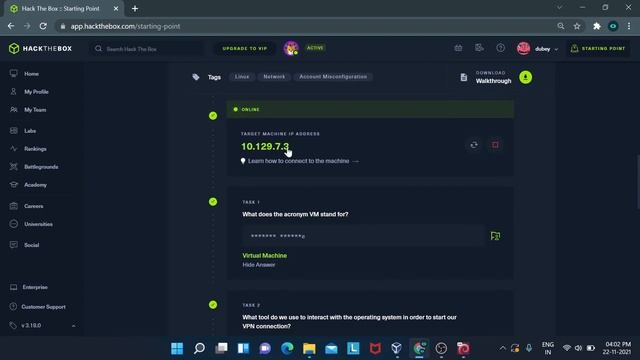
Task: Click the Task 1 submit flag icon
Action: coord(495,236)
